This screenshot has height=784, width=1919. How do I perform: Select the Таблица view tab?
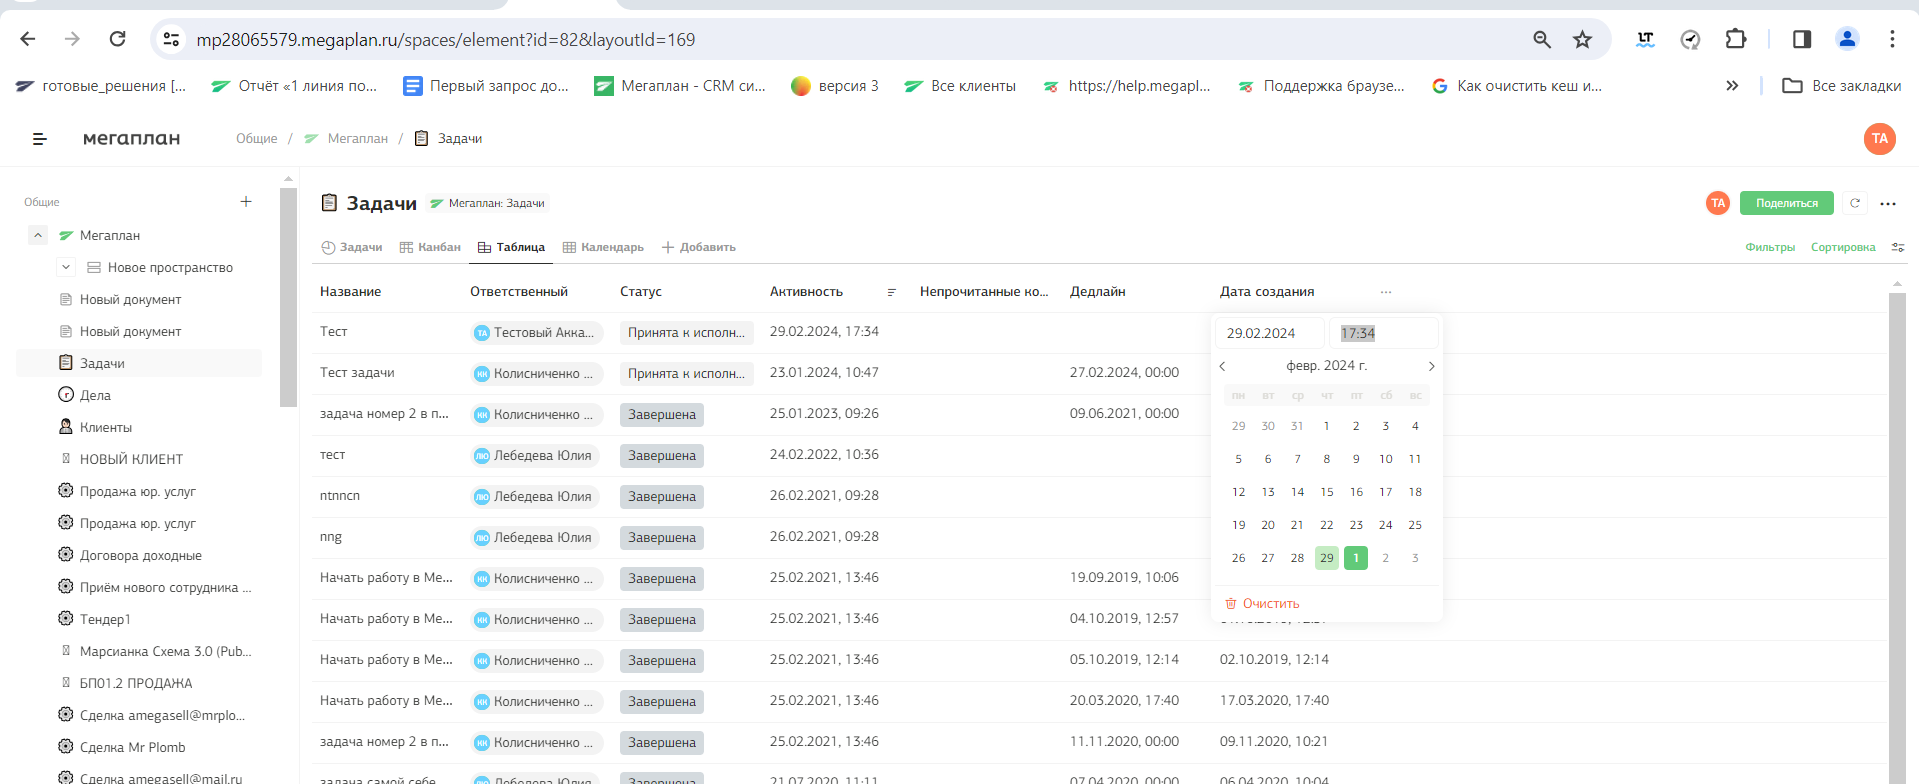(511, 247)
